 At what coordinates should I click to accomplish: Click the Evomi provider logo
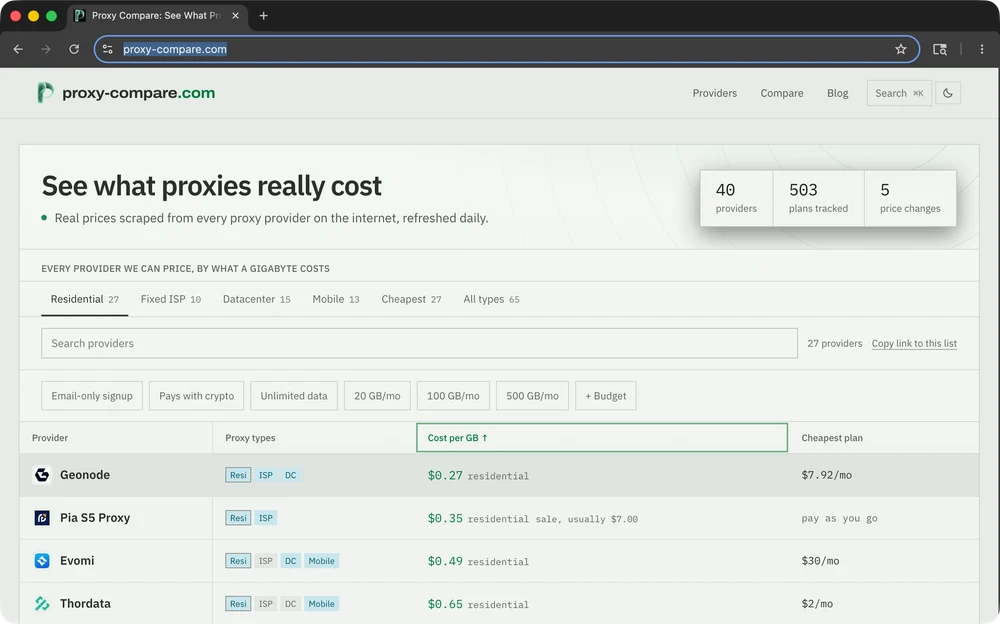point(42,561)
